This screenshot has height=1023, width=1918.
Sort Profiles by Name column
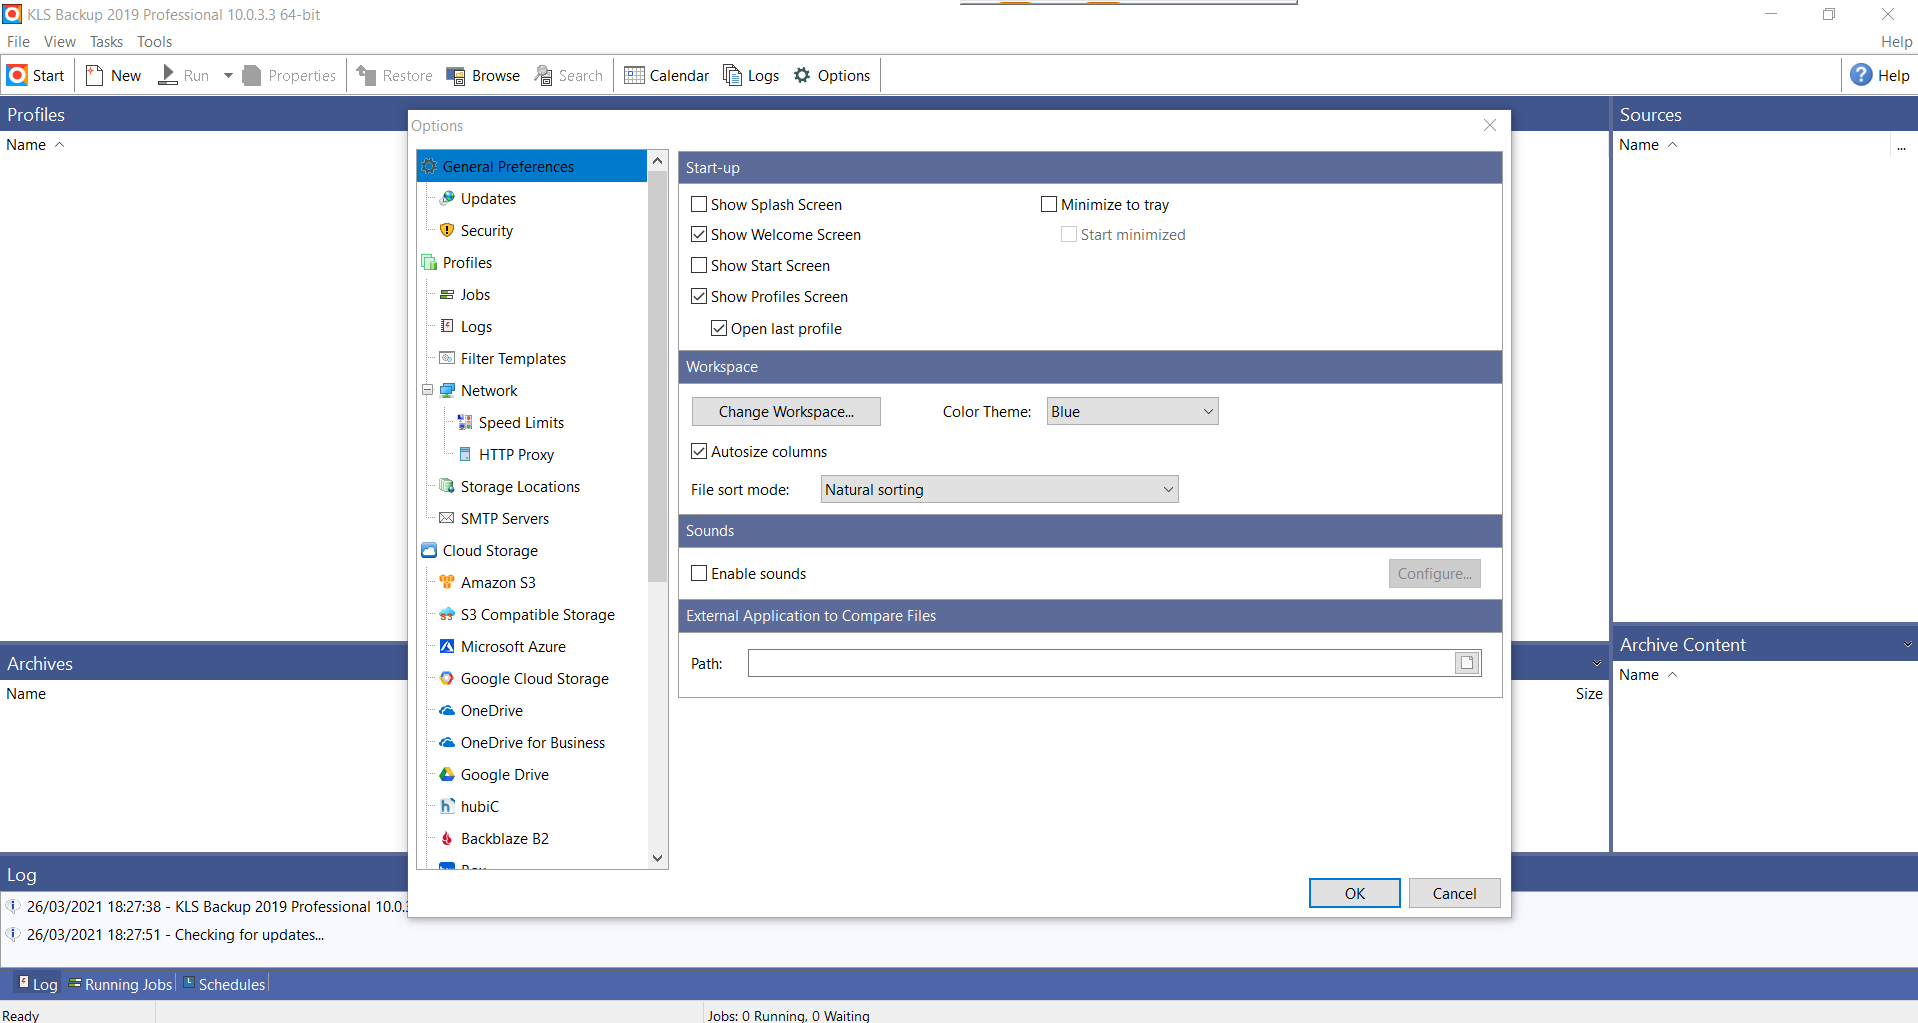(x=35, y=144)
